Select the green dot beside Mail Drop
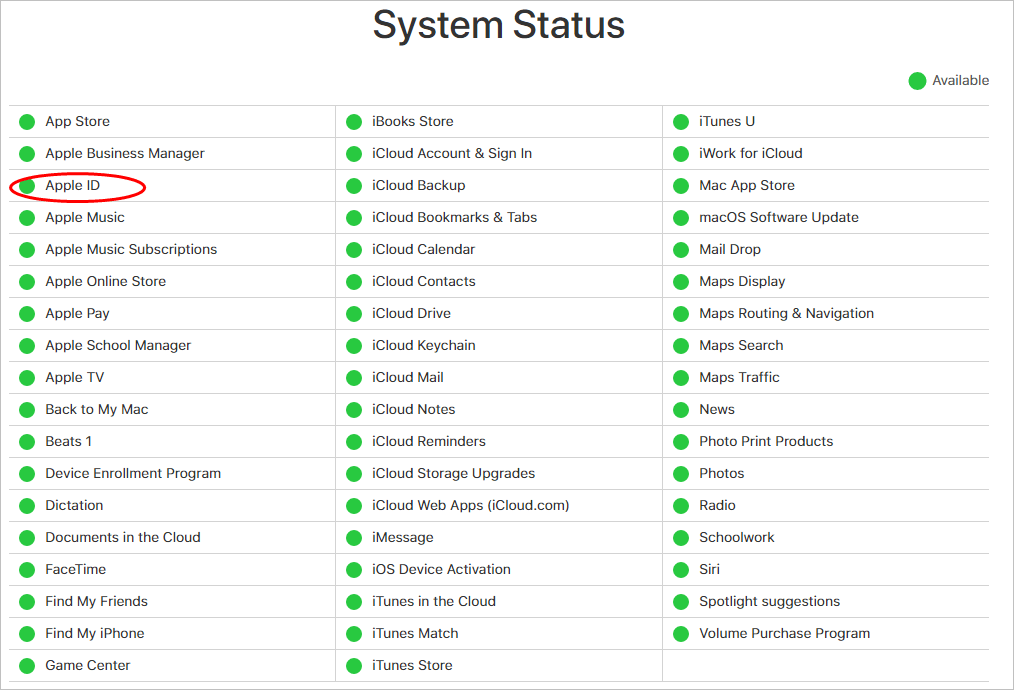1014x690 pixels. pyautogui.click(x=681, y=250)
